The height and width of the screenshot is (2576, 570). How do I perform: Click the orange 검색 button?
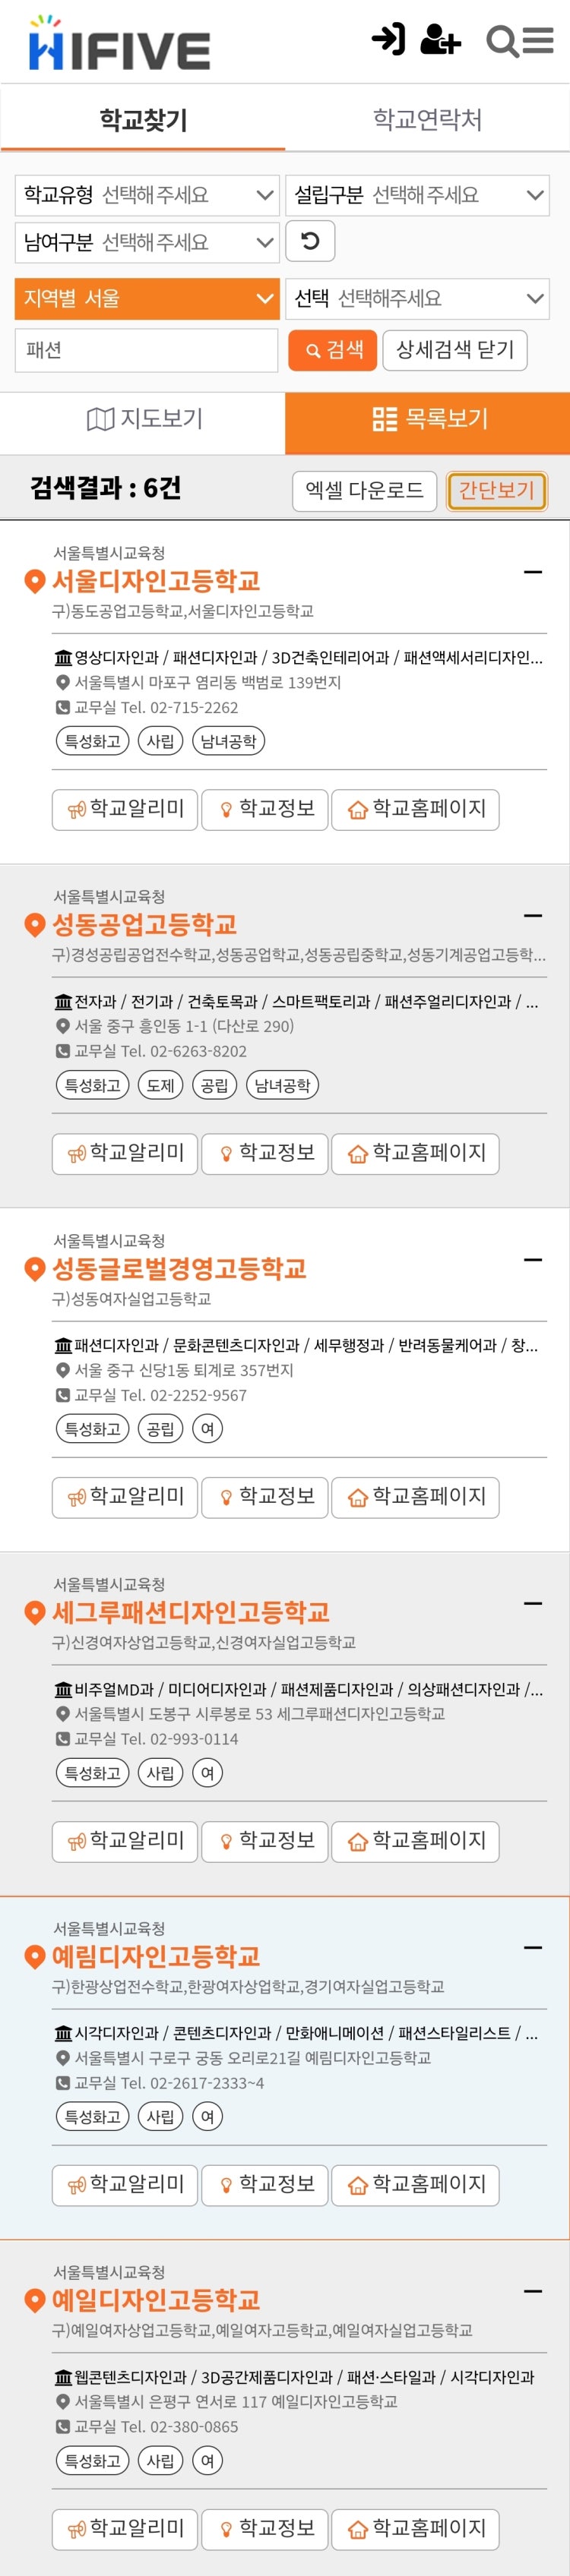pos(332,350)
